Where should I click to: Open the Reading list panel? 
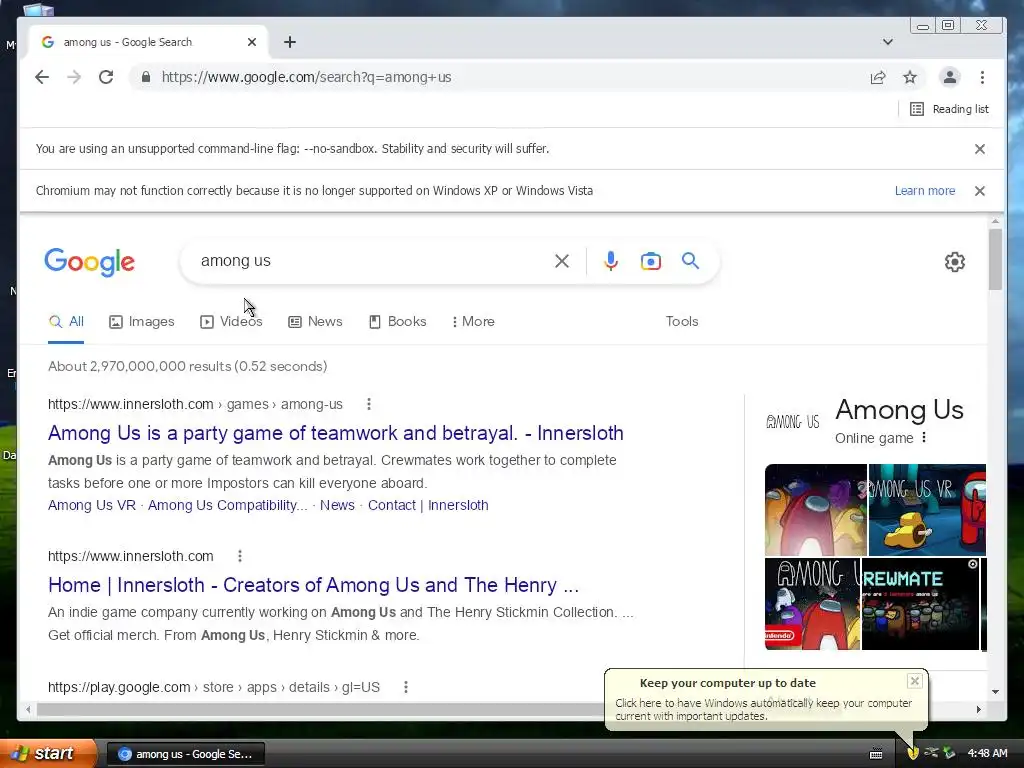(950, 109)
